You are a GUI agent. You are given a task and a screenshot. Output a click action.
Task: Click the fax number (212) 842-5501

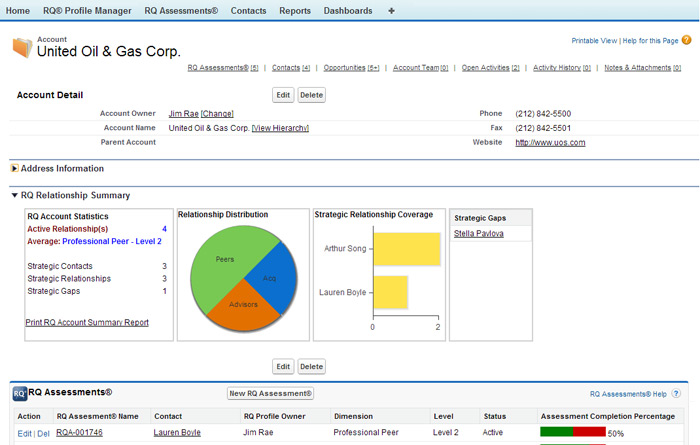pos(543,128)
